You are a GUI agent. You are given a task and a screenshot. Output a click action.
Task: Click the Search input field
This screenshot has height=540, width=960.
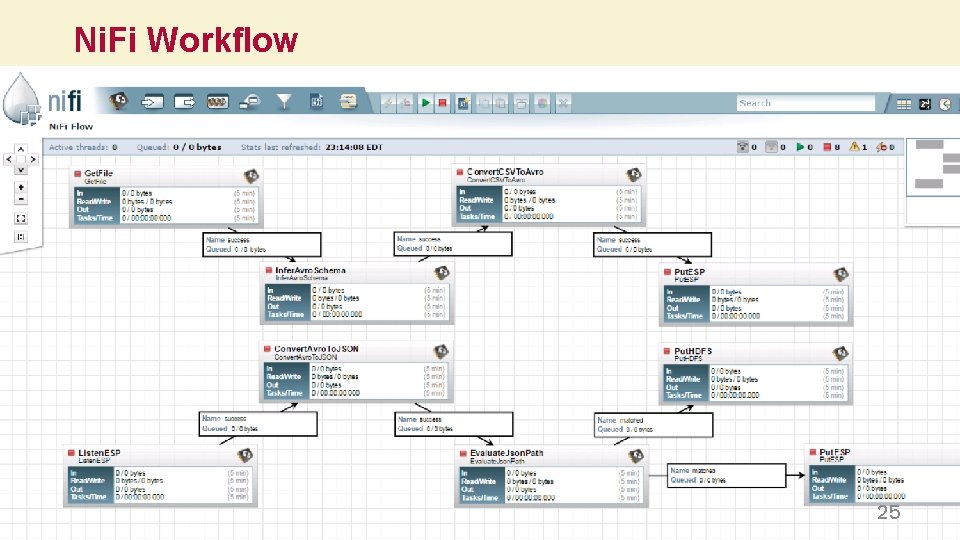(x=806, y=103)
